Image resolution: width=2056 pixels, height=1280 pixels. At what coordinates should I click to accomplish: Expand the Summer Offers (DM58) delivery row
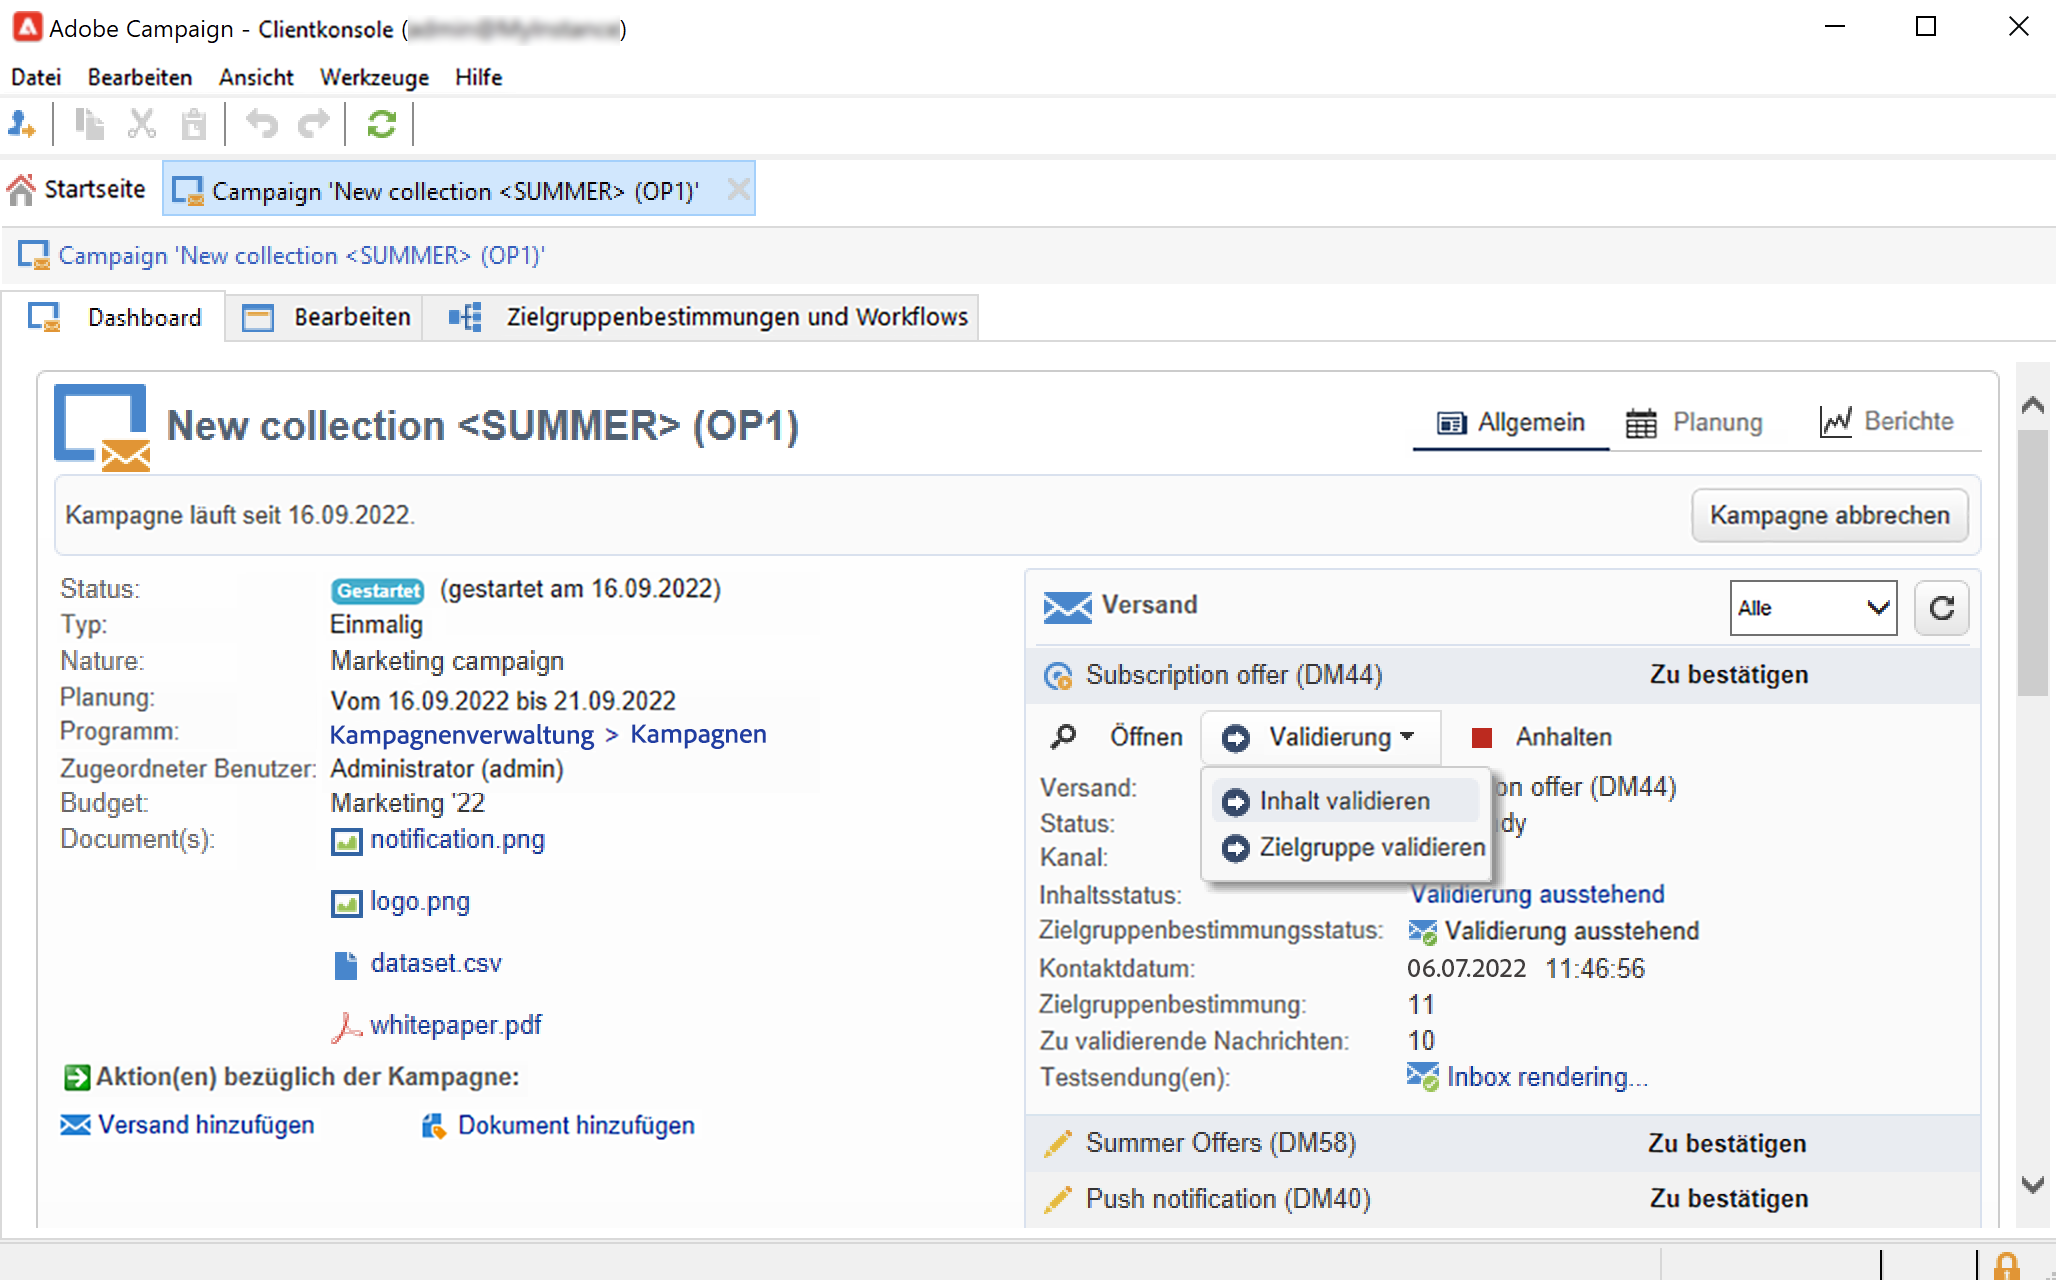point(1220,1143)
